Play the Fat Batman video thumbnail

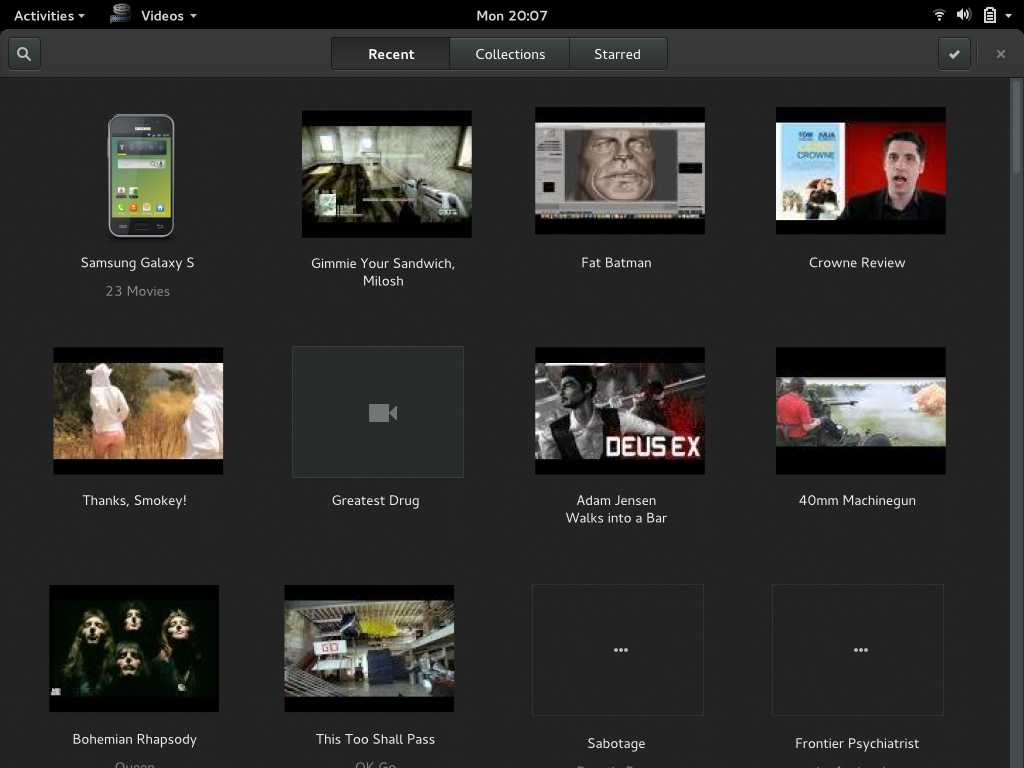click(x=620, y=170)
